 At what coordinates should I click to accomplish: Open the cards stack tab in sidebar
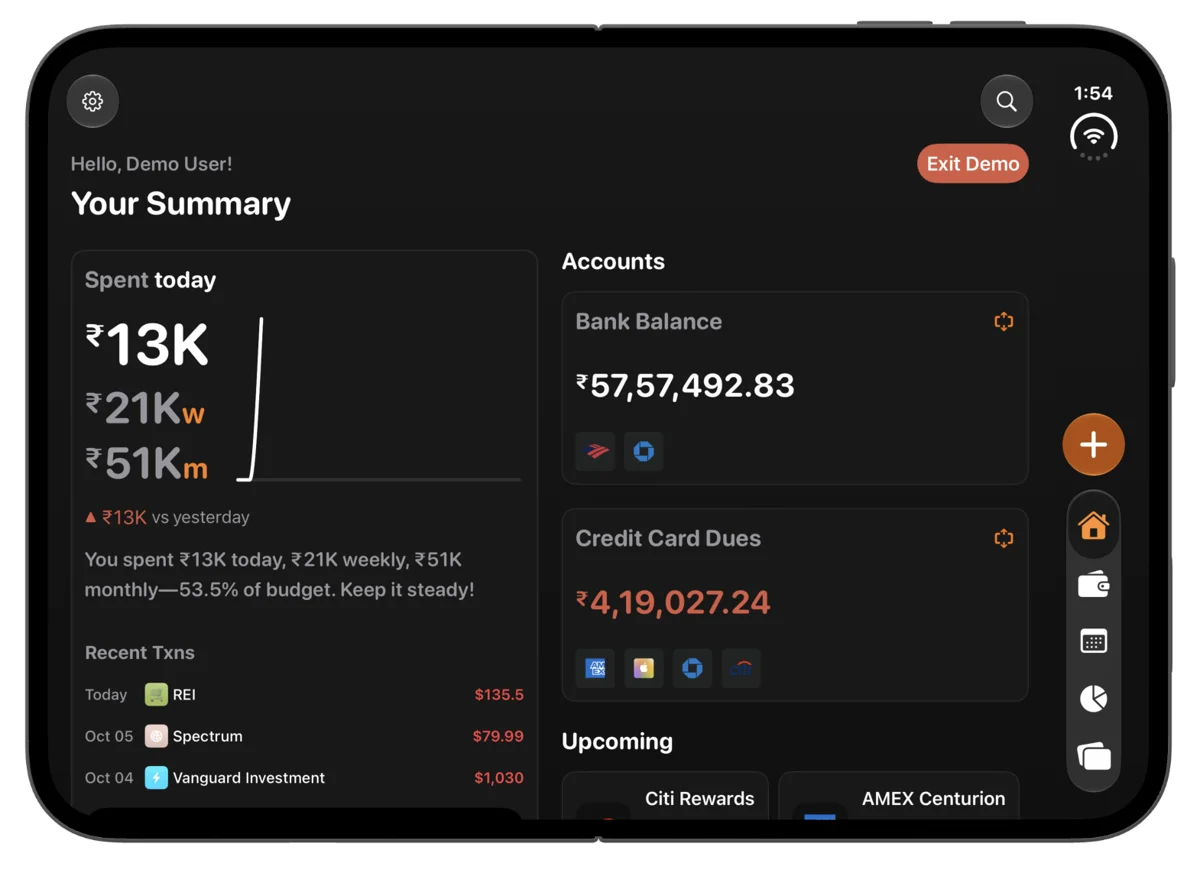point(1093,756)
